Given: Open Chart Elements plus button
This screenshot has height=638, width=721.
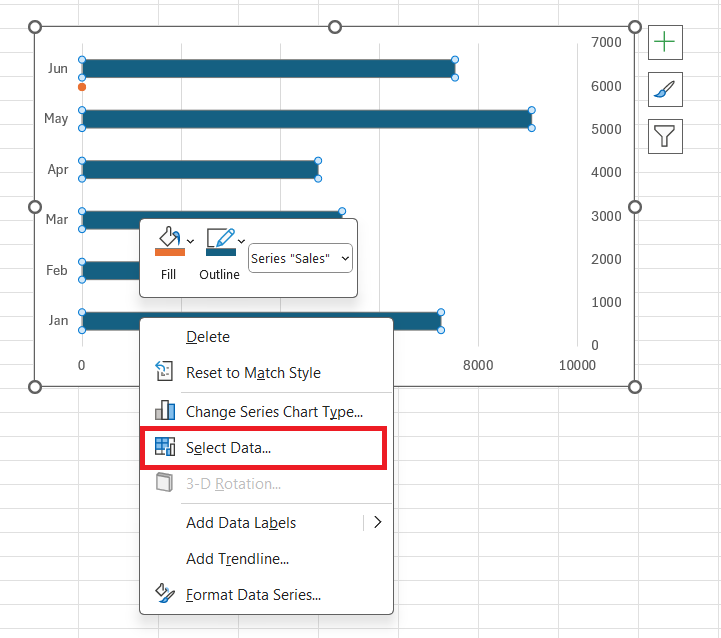Looking at the screenshot, I should tap(665, 42).
